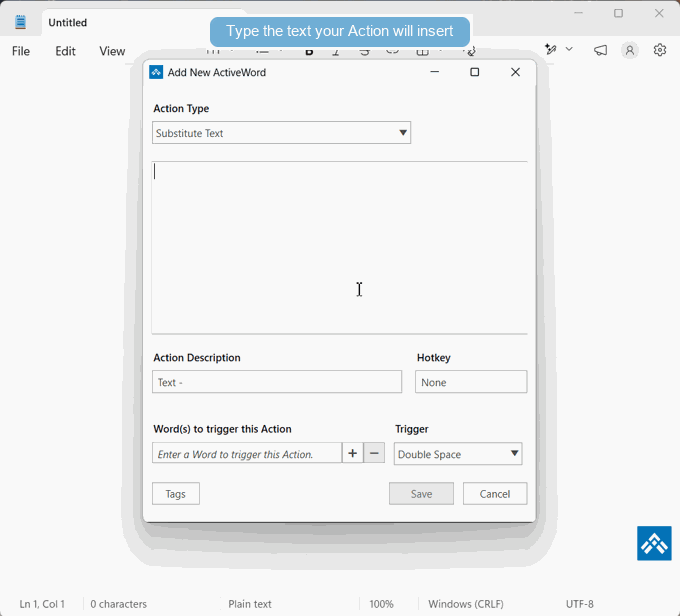Click the Notepad app icon in title bar

pos(20,22)
